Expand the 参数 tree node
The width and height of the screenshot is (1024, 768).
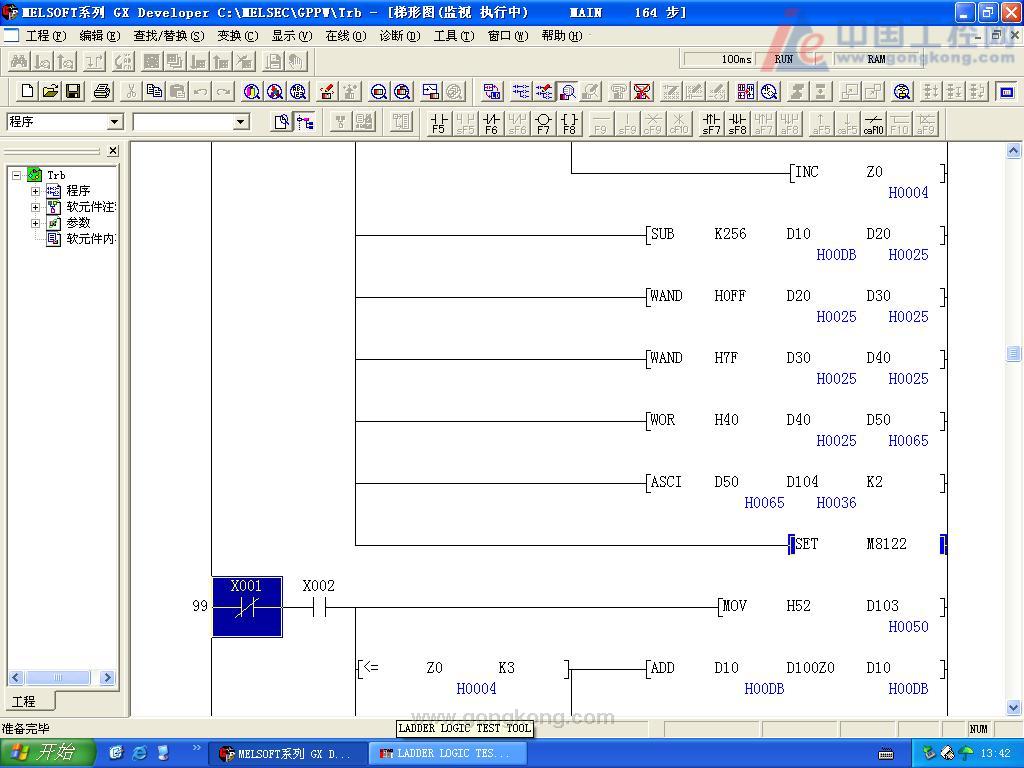point(36,223)
